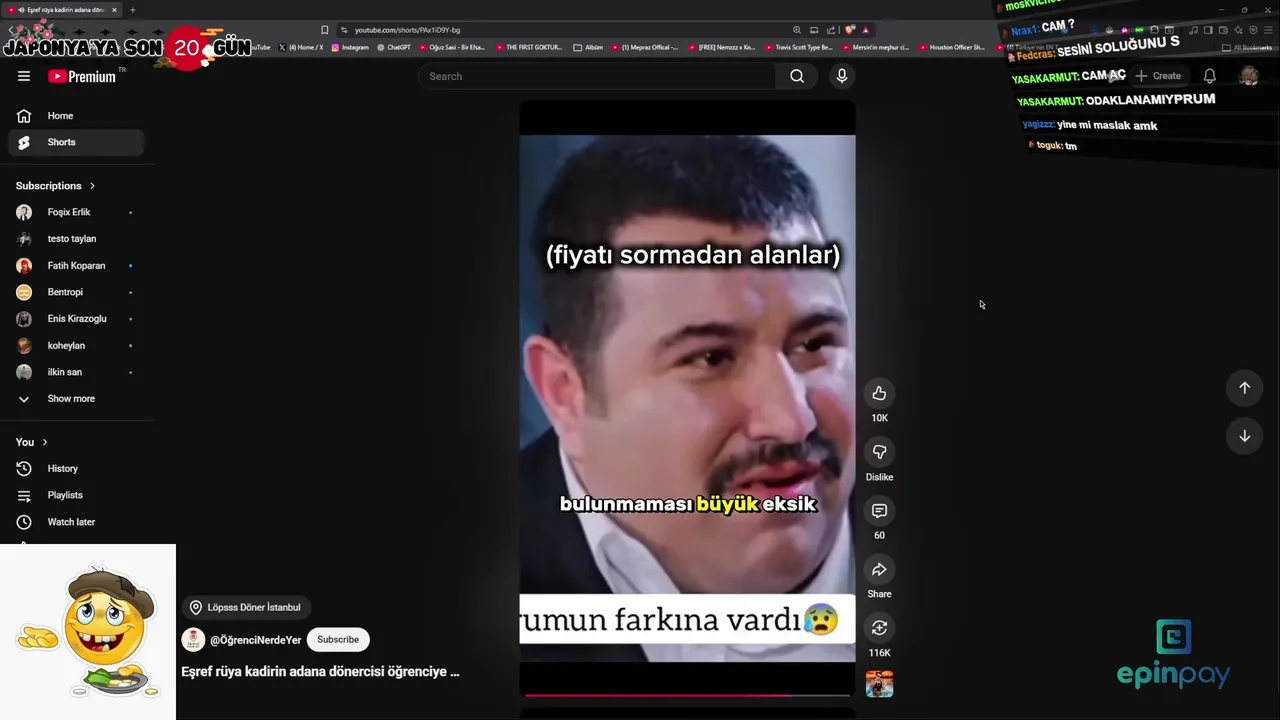1280x720 pixels.
Task: Open the zoom magnifier in the address bar
Action: point(797,30)
